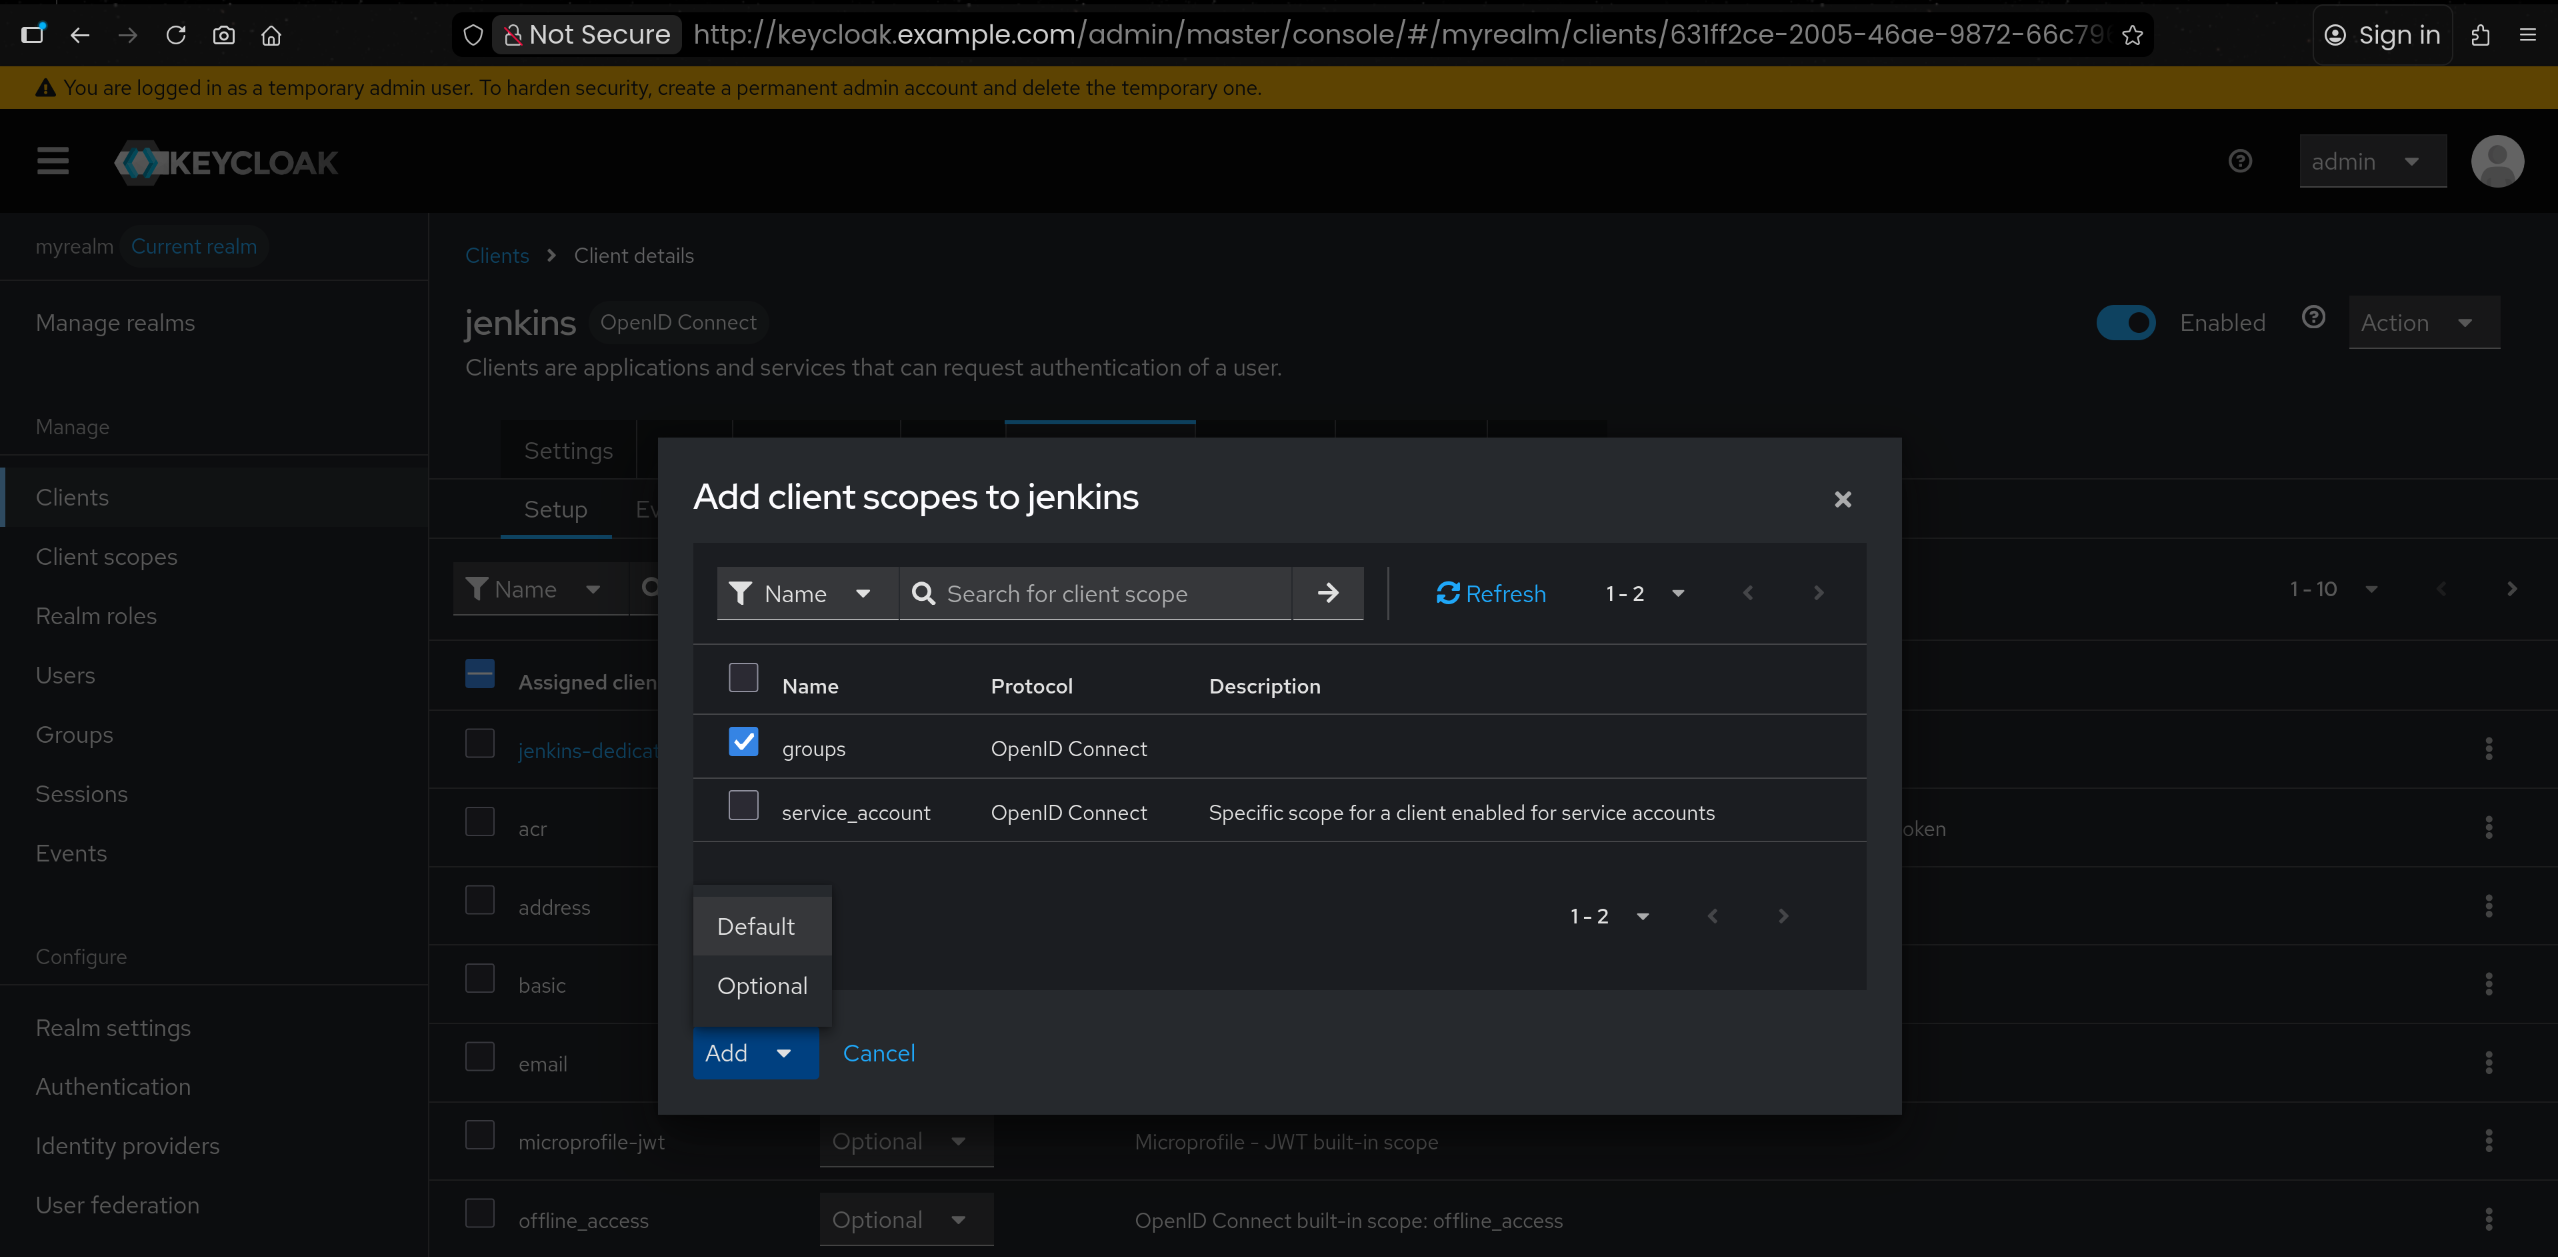Close the Add client scopes dialog
The height and width of the screenshot is (1257, 2558).
coord(1842,499)
